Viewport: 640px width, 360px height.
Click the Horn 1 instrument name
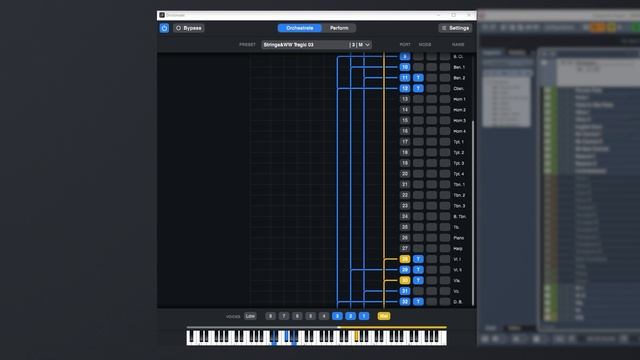459,99
